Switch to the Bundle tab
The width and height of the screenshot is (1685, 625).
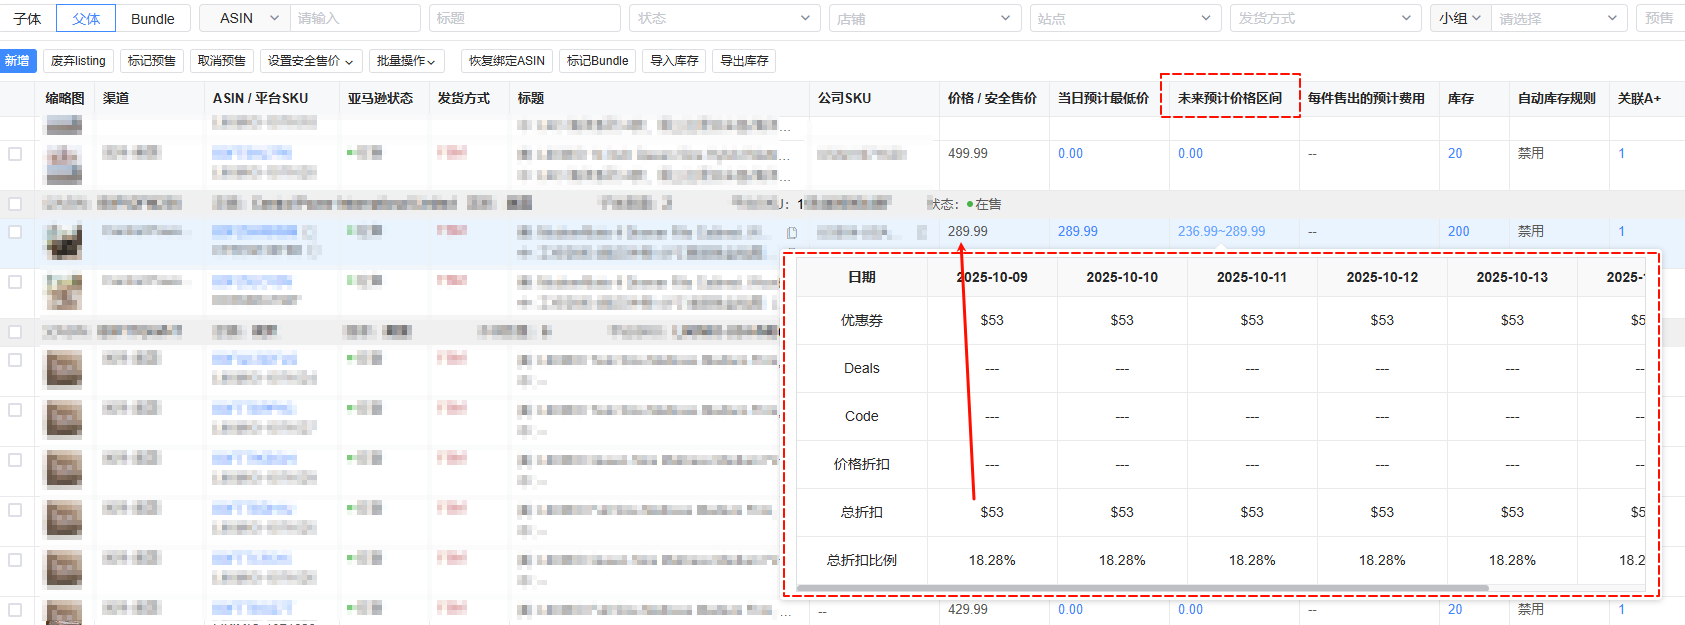(152, 18)
